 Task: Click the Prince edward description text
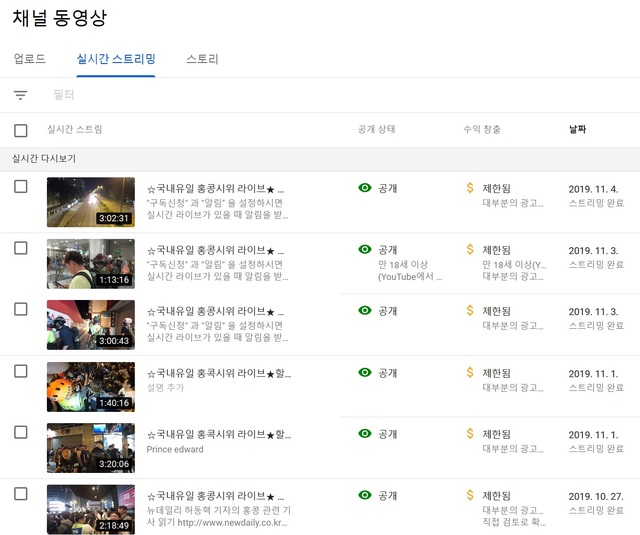pos(175,449)
